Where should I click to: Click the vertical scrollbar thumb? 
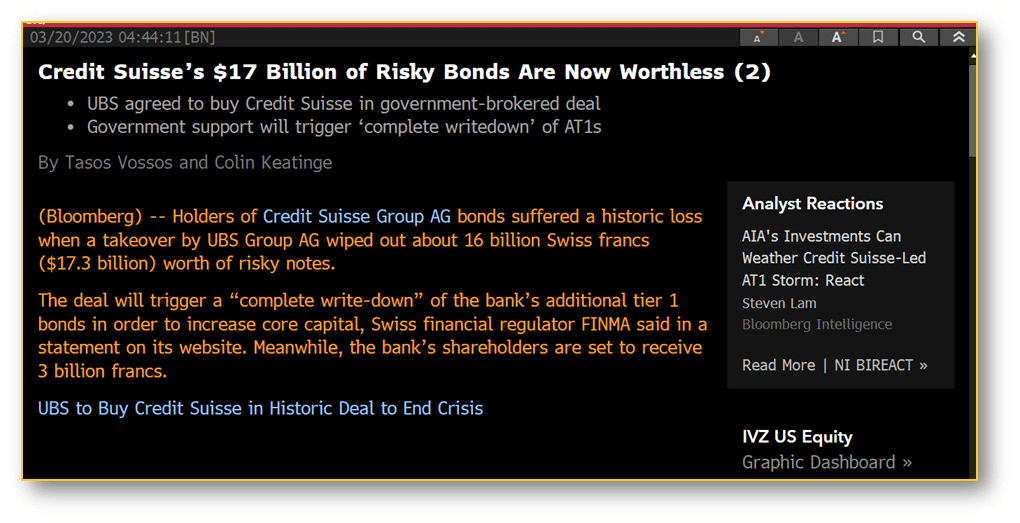pyautogui.click(x=973, y=109)
